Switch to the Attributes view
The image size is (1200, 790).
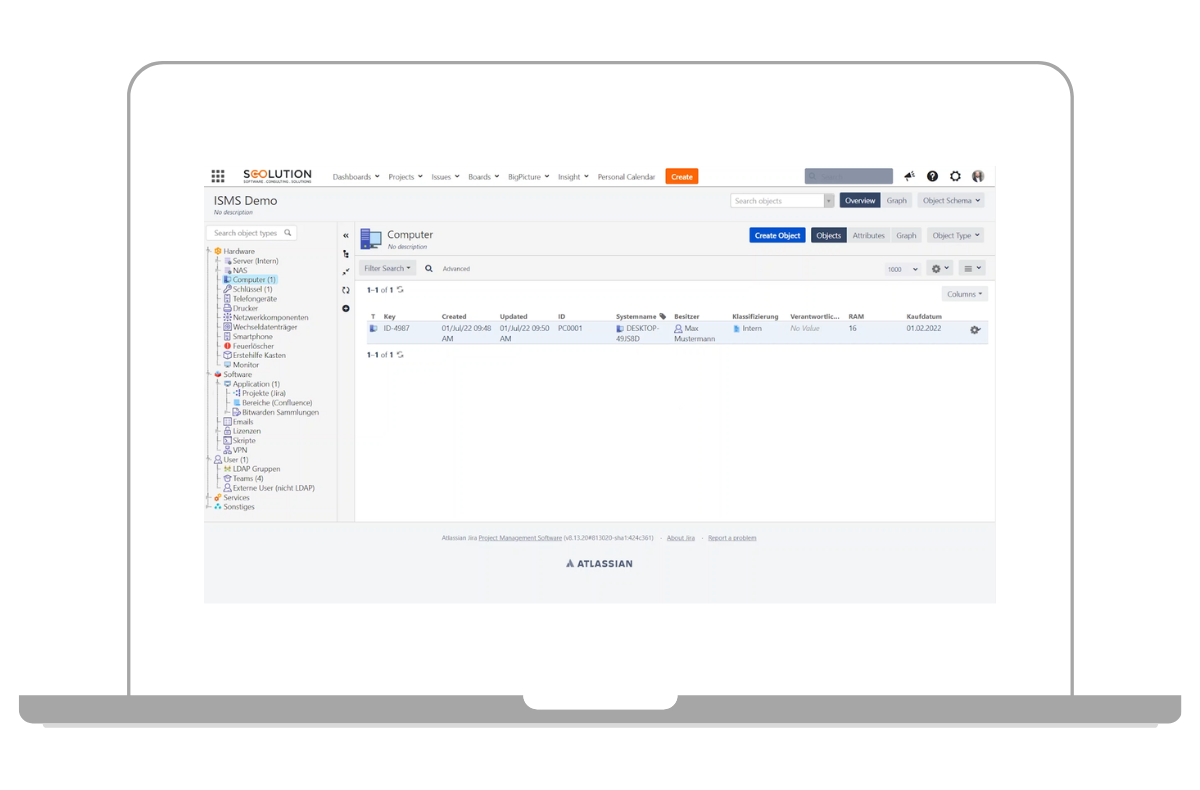click(868, 236)
